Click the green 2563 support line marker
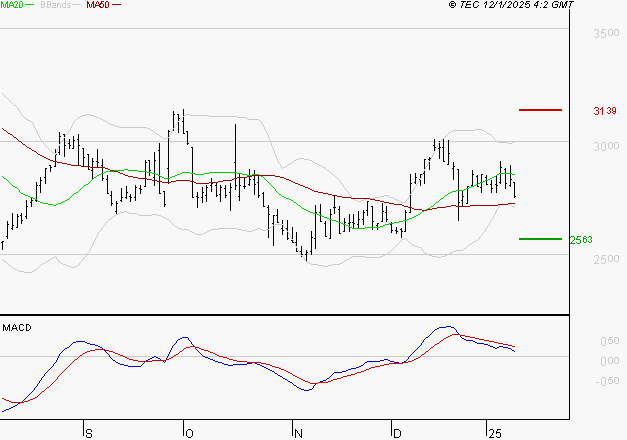Image resolution: width=627 pixels, height=440 pixels. [x=541, y=239]
